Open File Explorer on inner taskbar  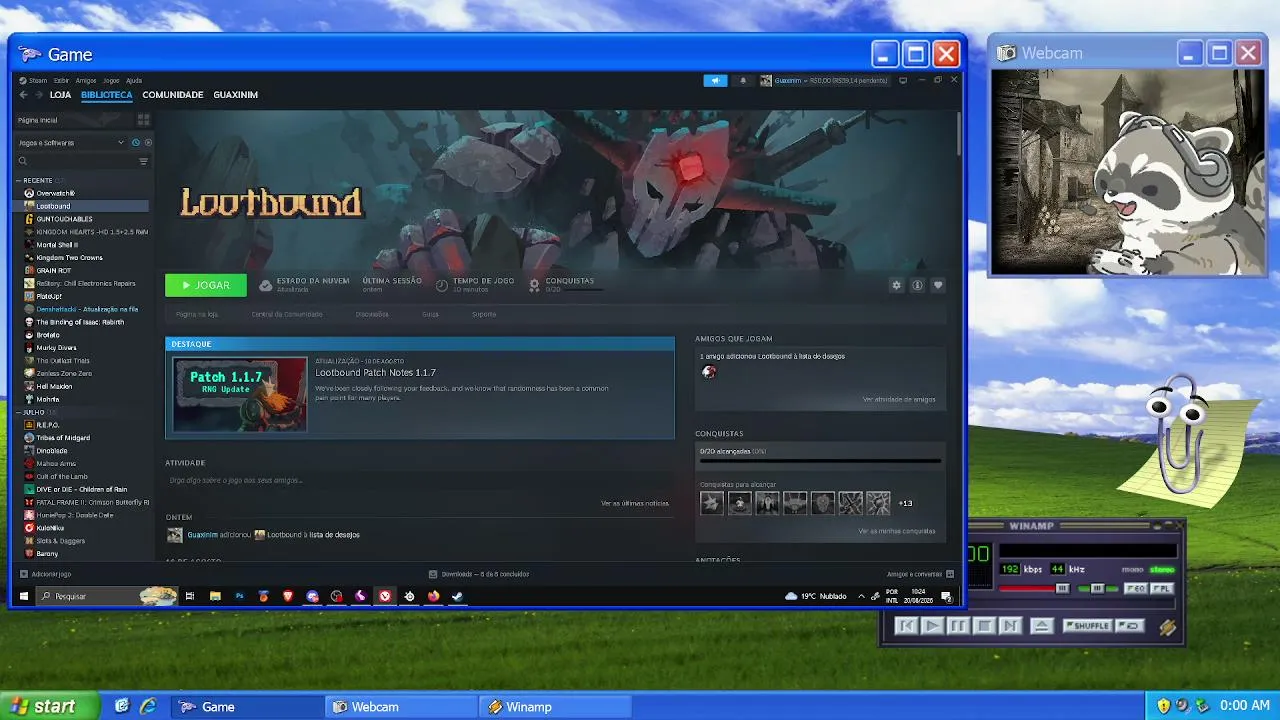point(215,596)
